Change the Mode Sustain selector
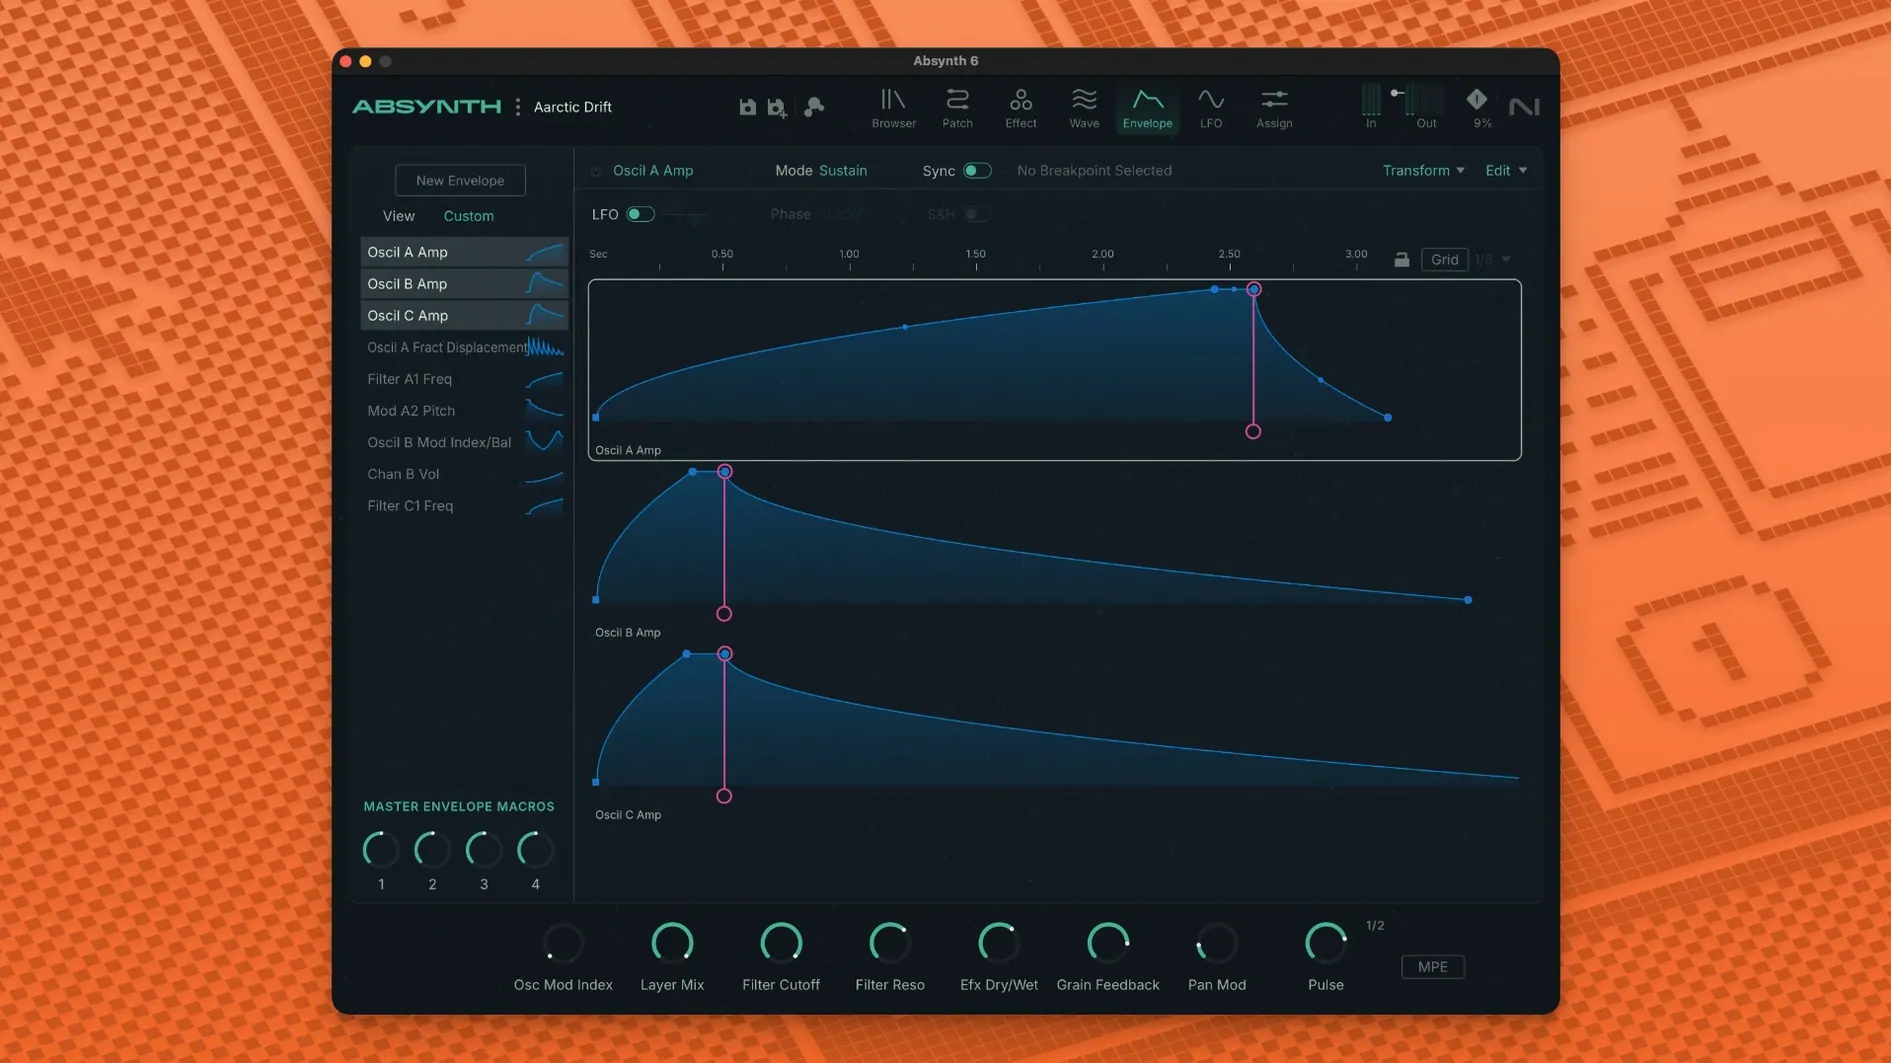Screen dimensions: 1891x1063 pos(843,171)
